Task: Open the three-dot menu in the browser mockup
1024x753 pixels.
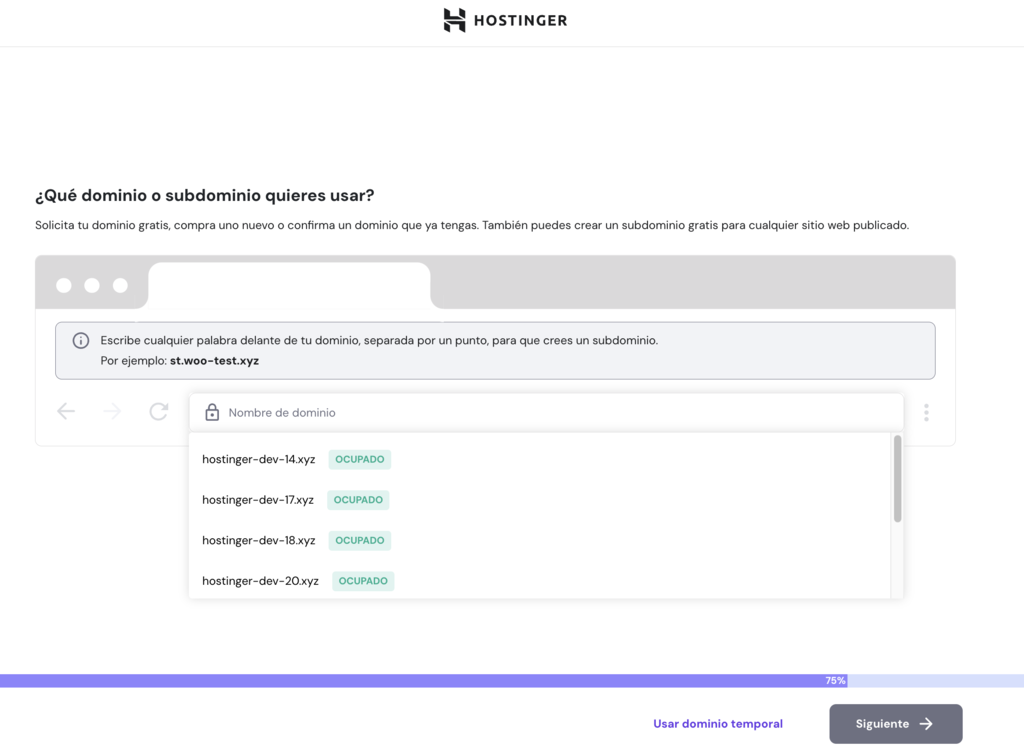Action: coord(926,412)
